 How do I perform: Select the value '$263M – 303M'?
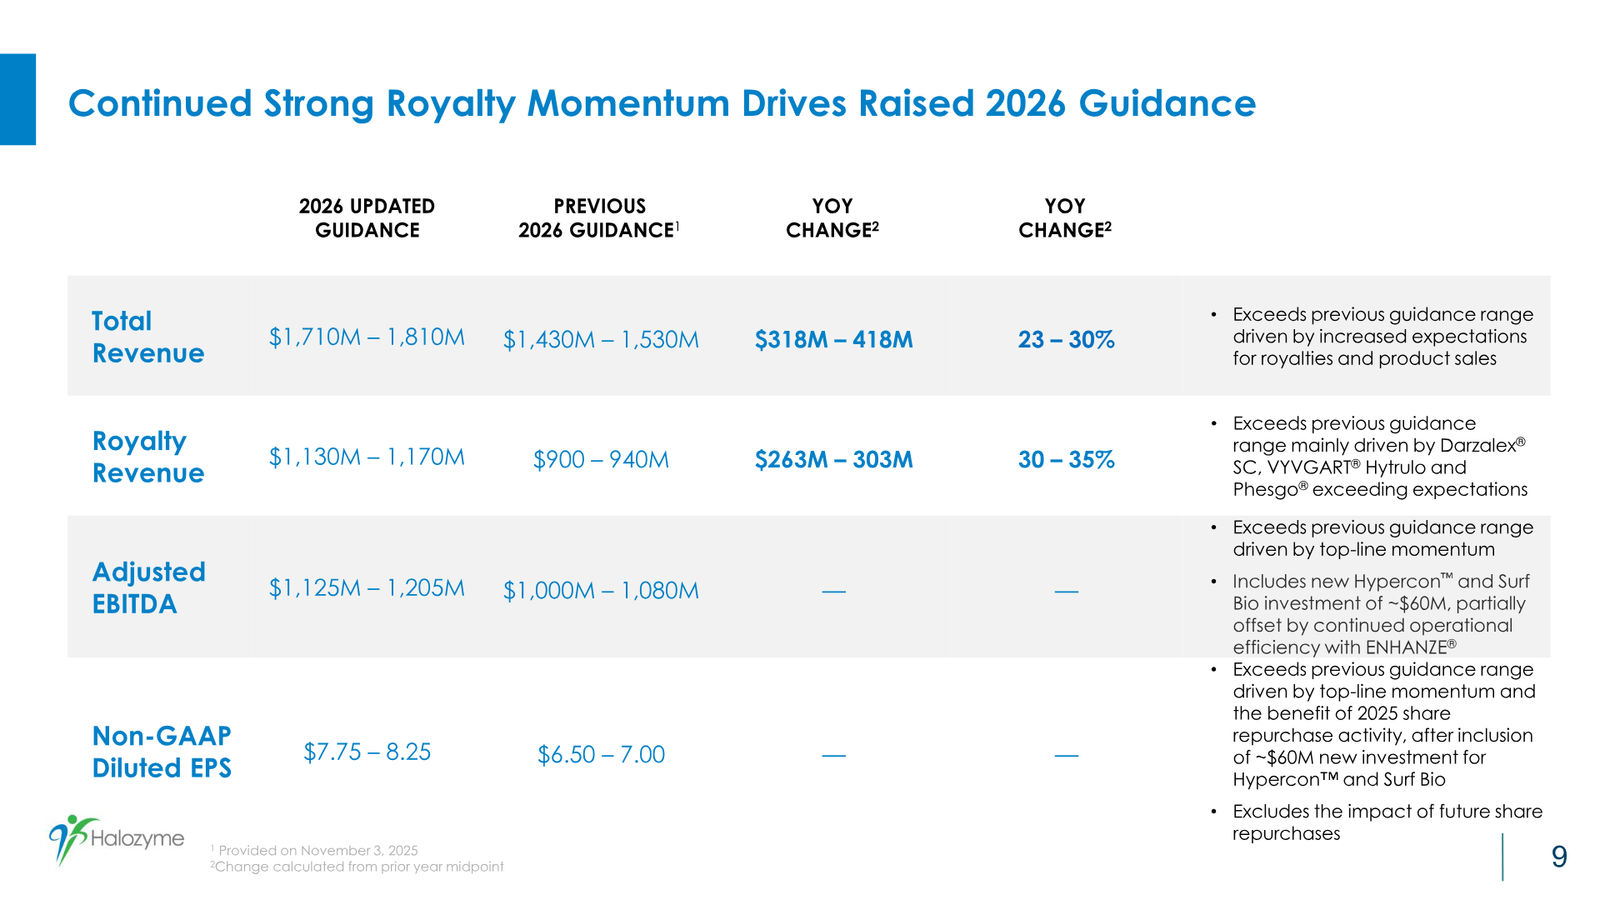[x=834, y=460]
